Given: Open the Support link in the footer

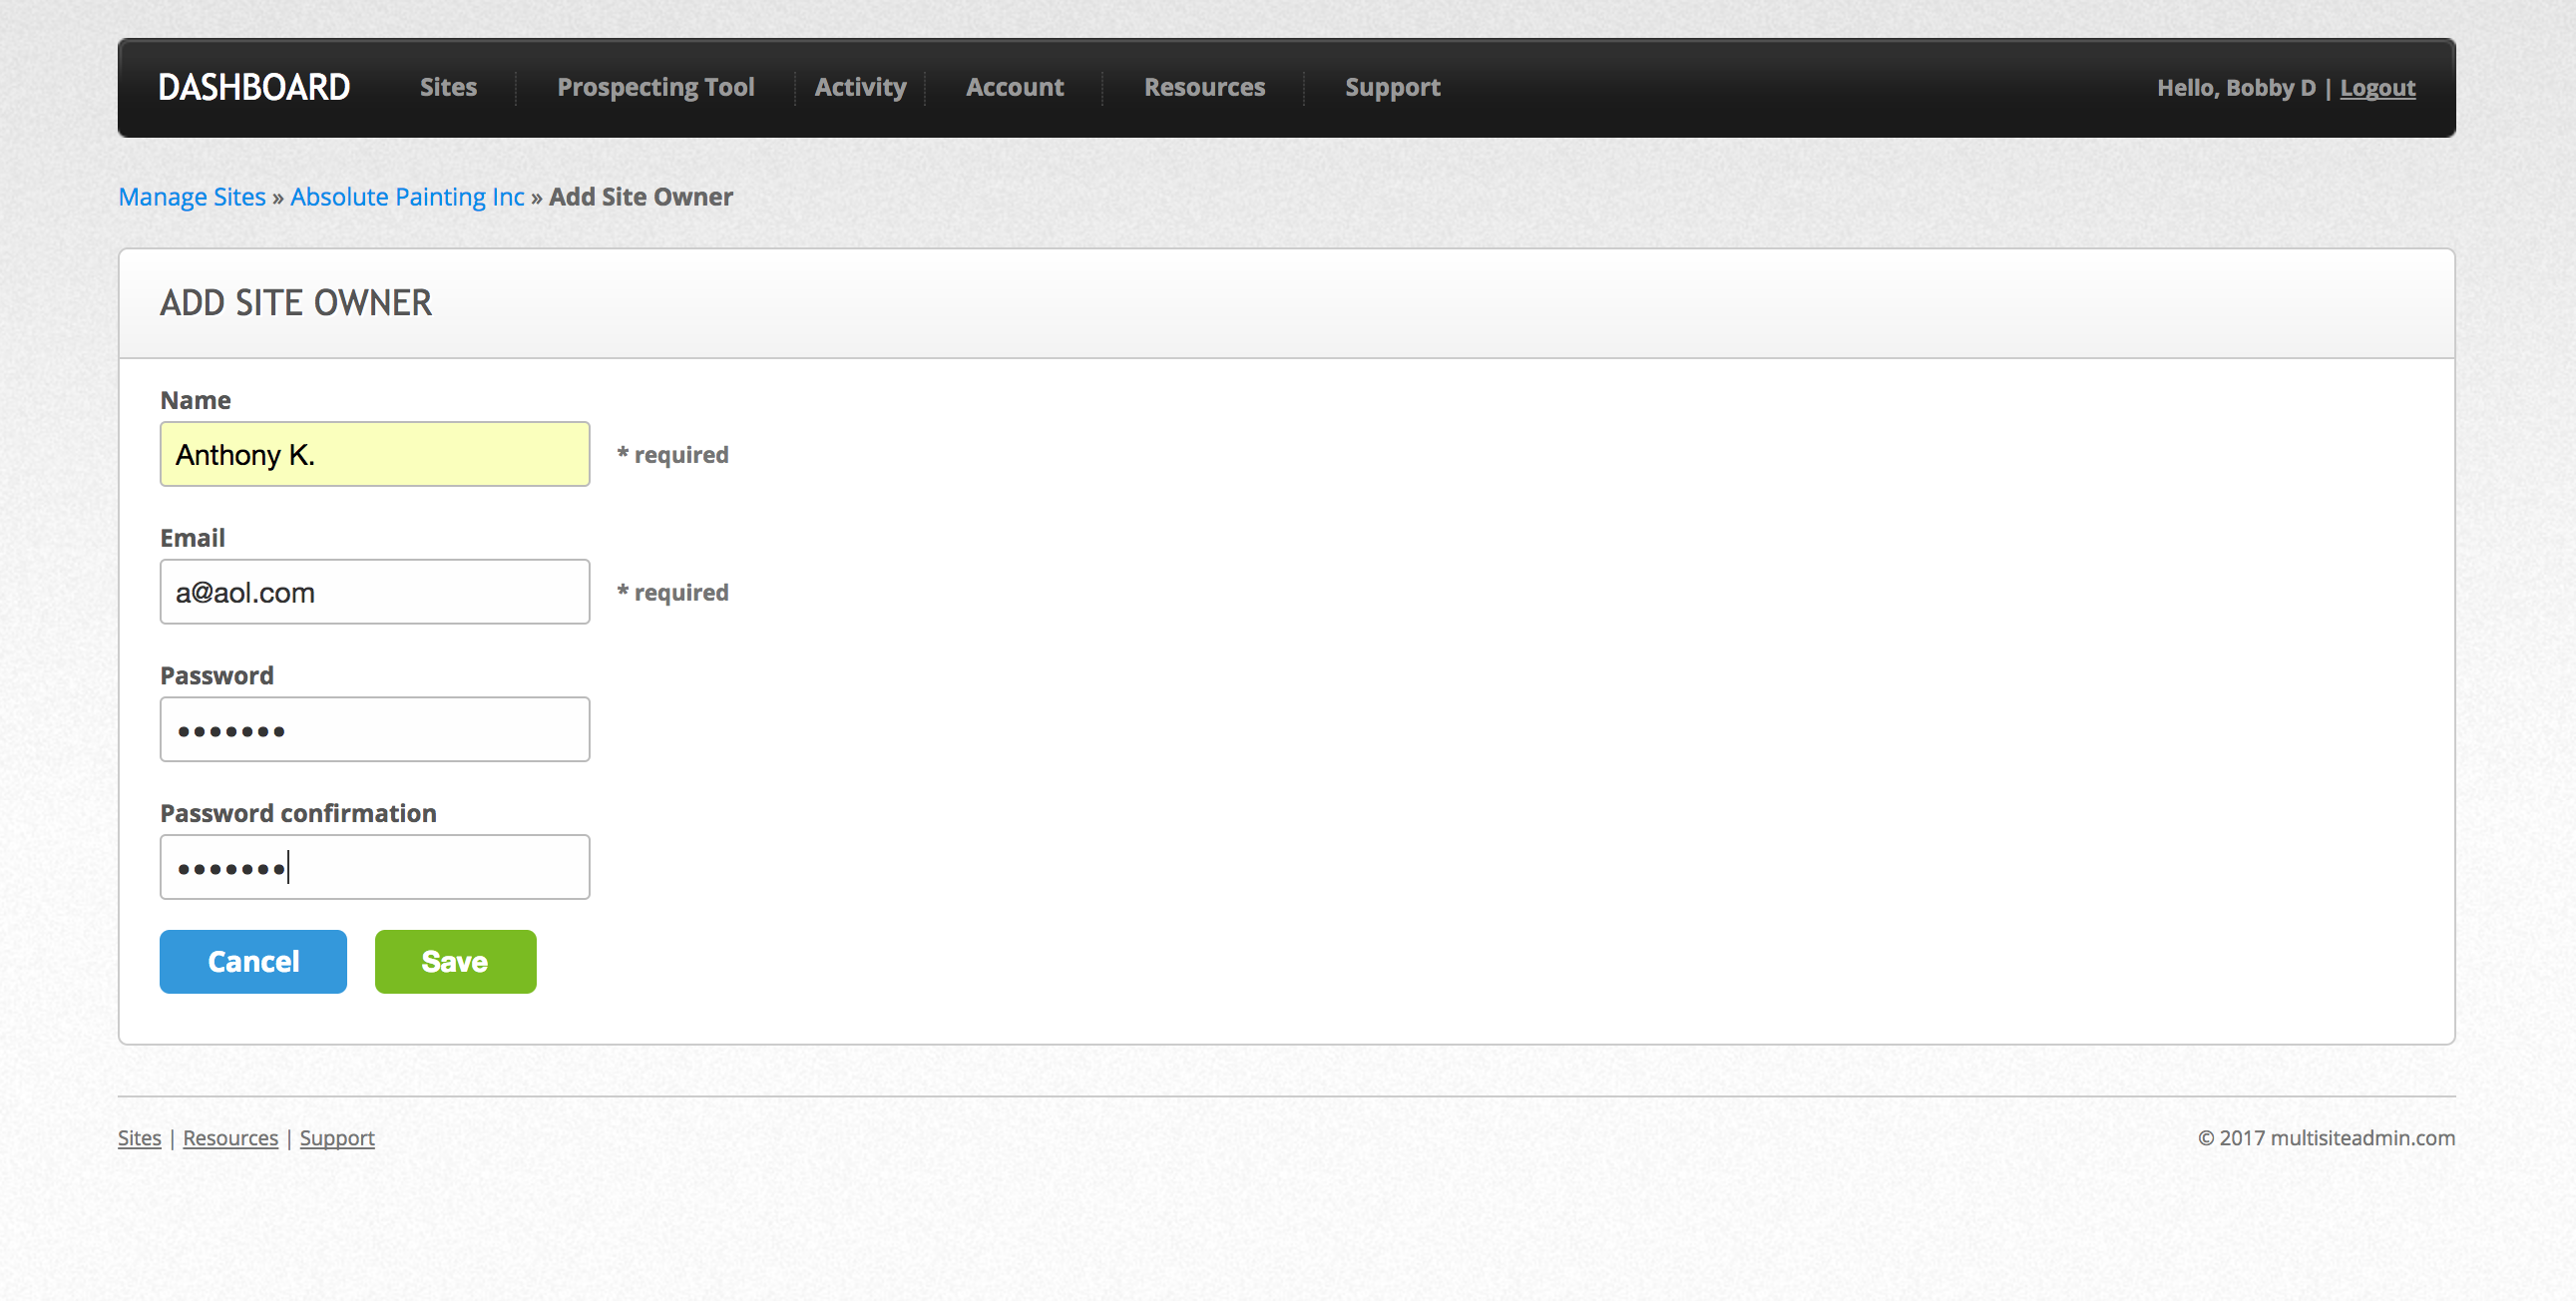Looking at the screenshot, I should coord(337,1137).
